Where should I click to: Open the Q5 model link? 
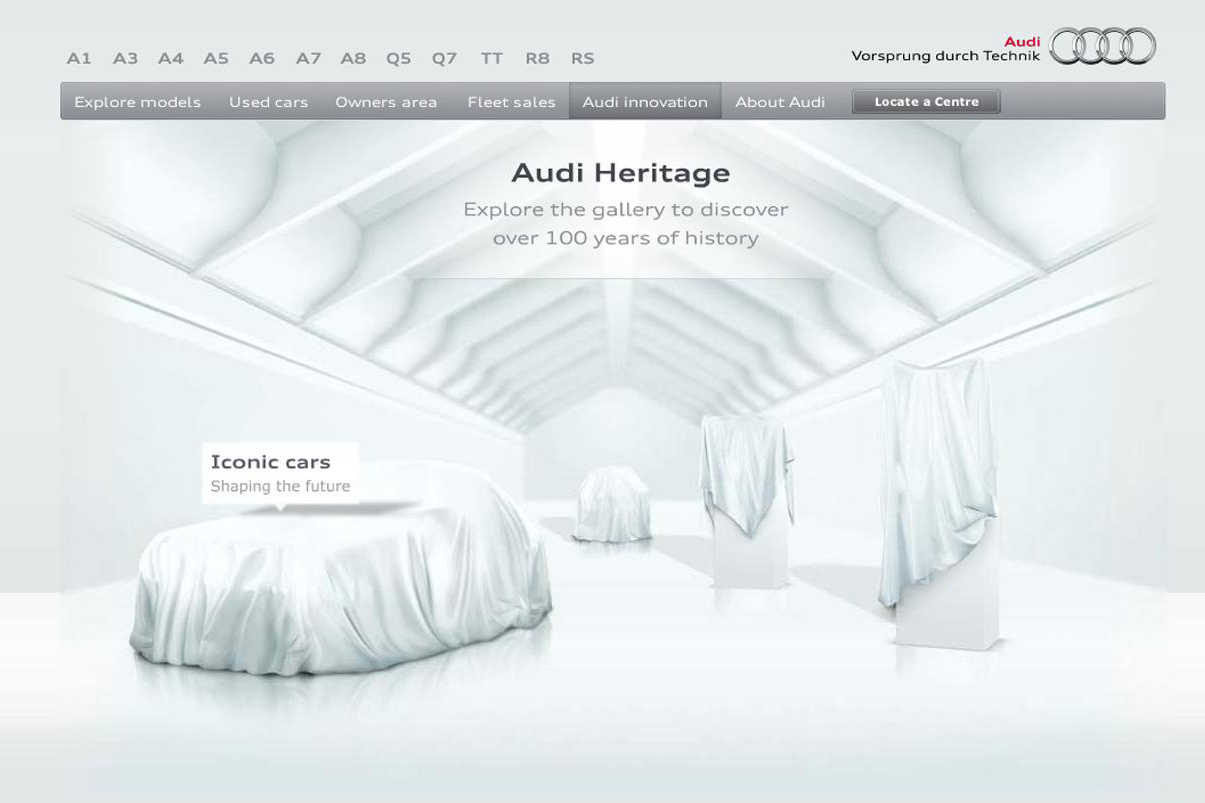tap(398, 58)
